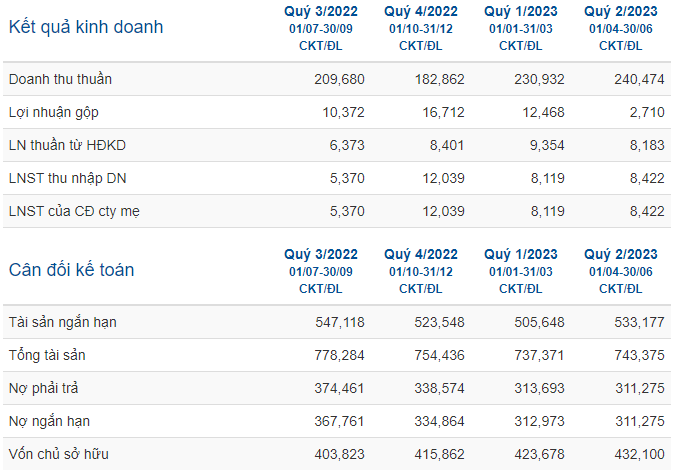Click the 'Vốn chủ sở hữu' row label
Viewport: 674px width, 470px height.
58,454
